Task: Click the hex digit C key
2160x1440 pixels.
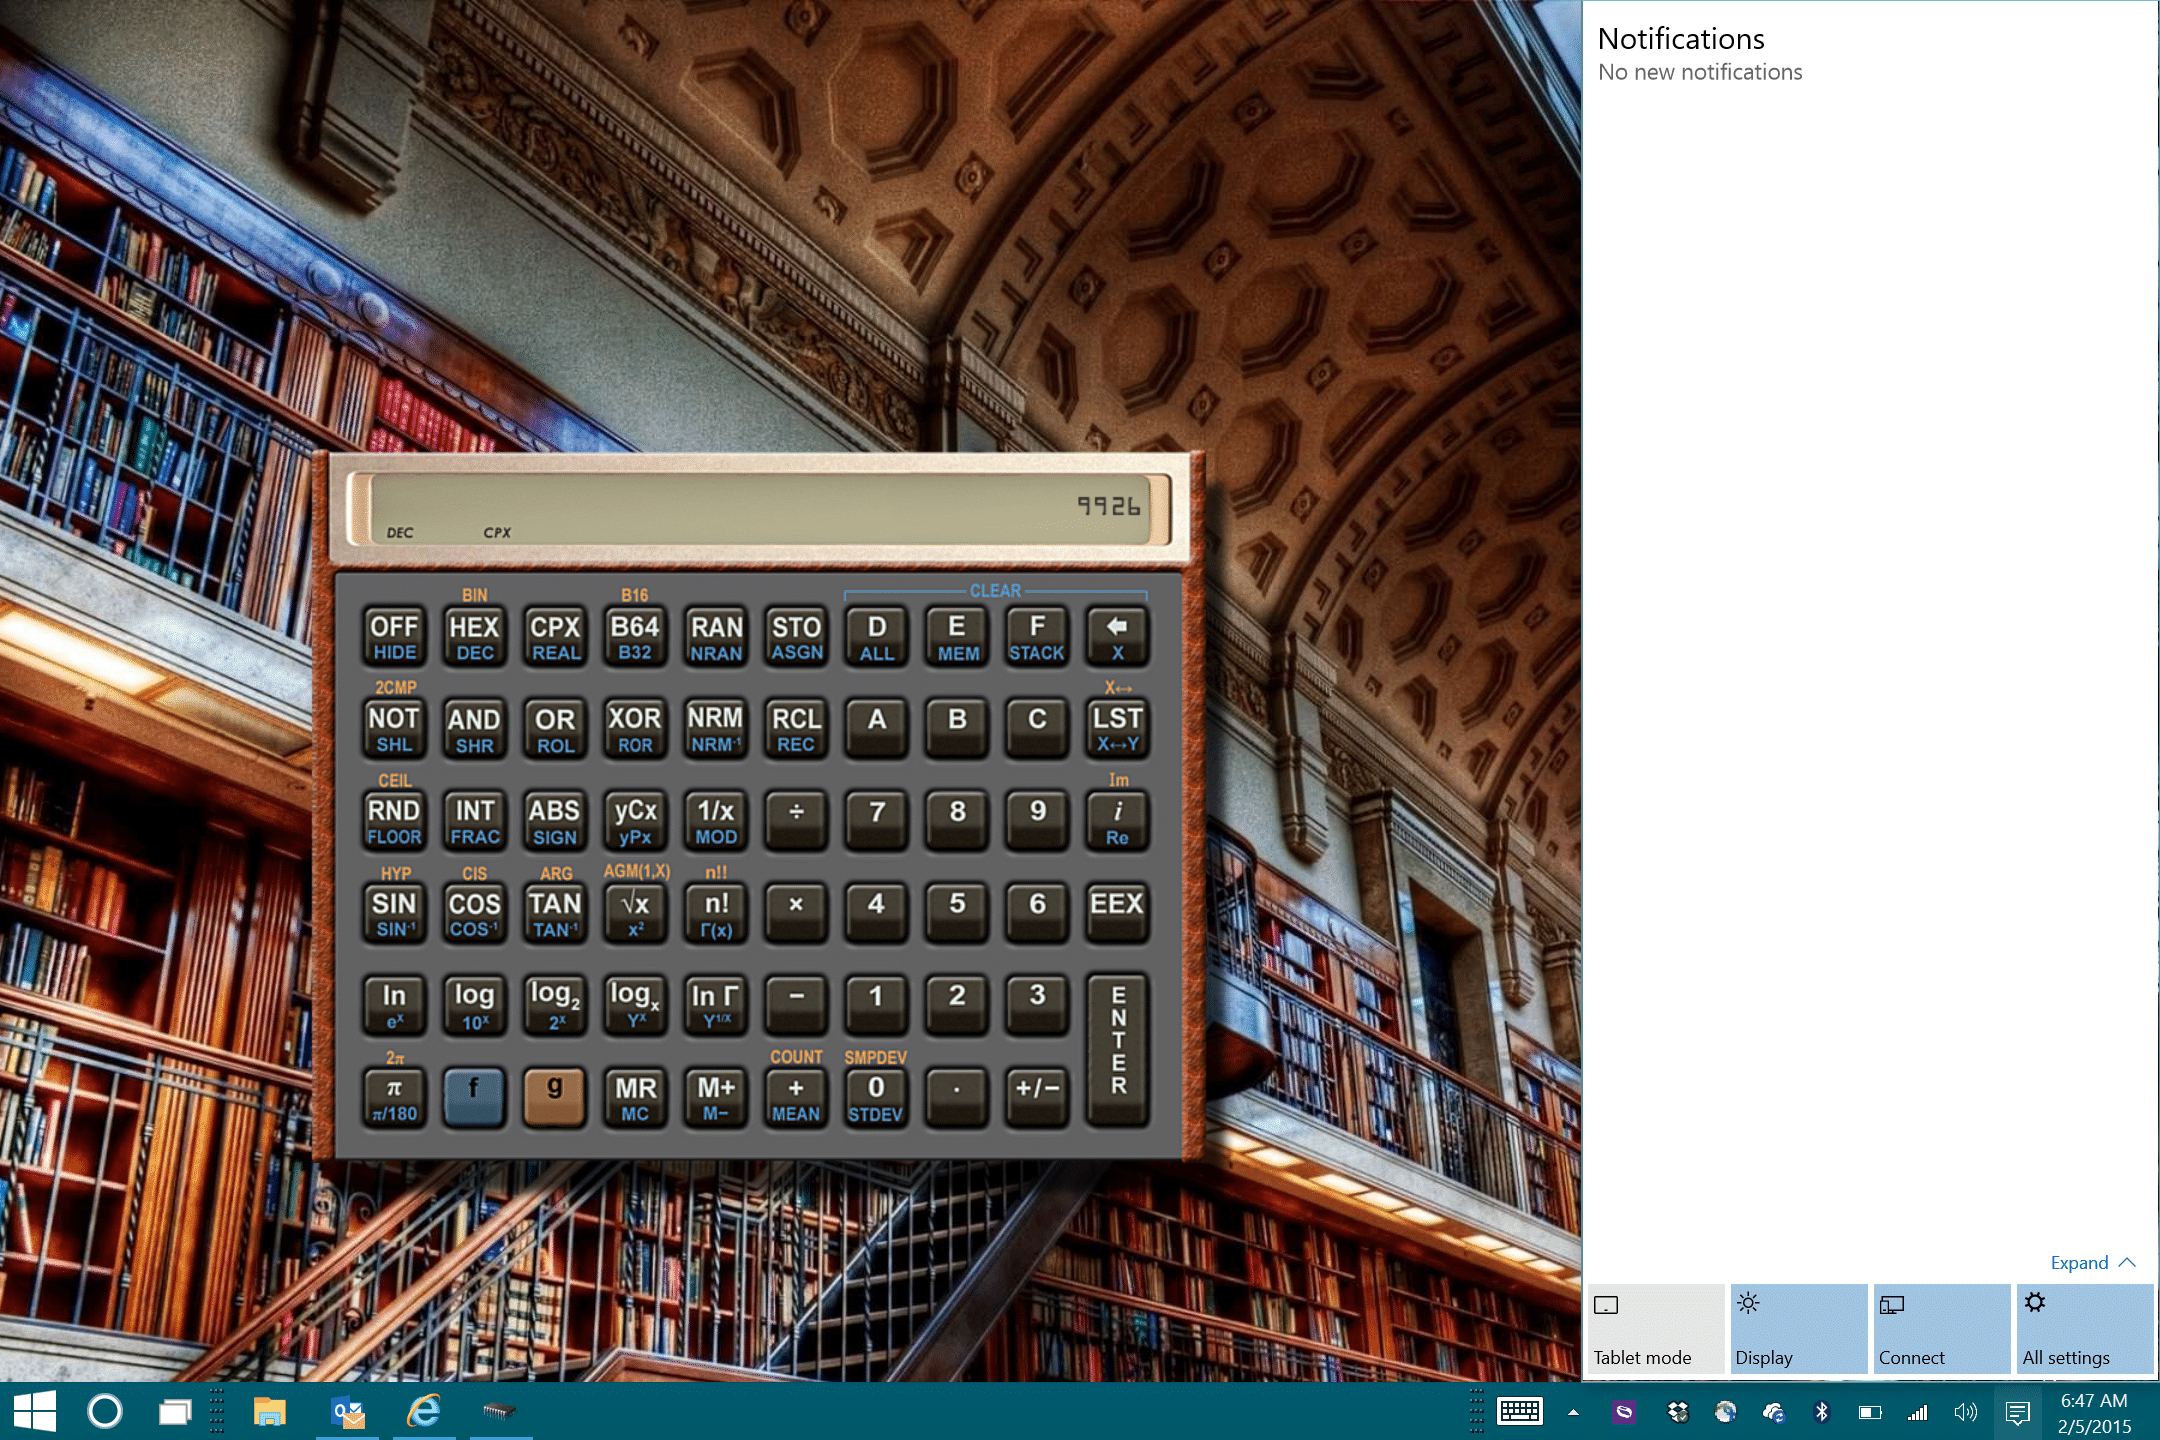Action: 1037,729
